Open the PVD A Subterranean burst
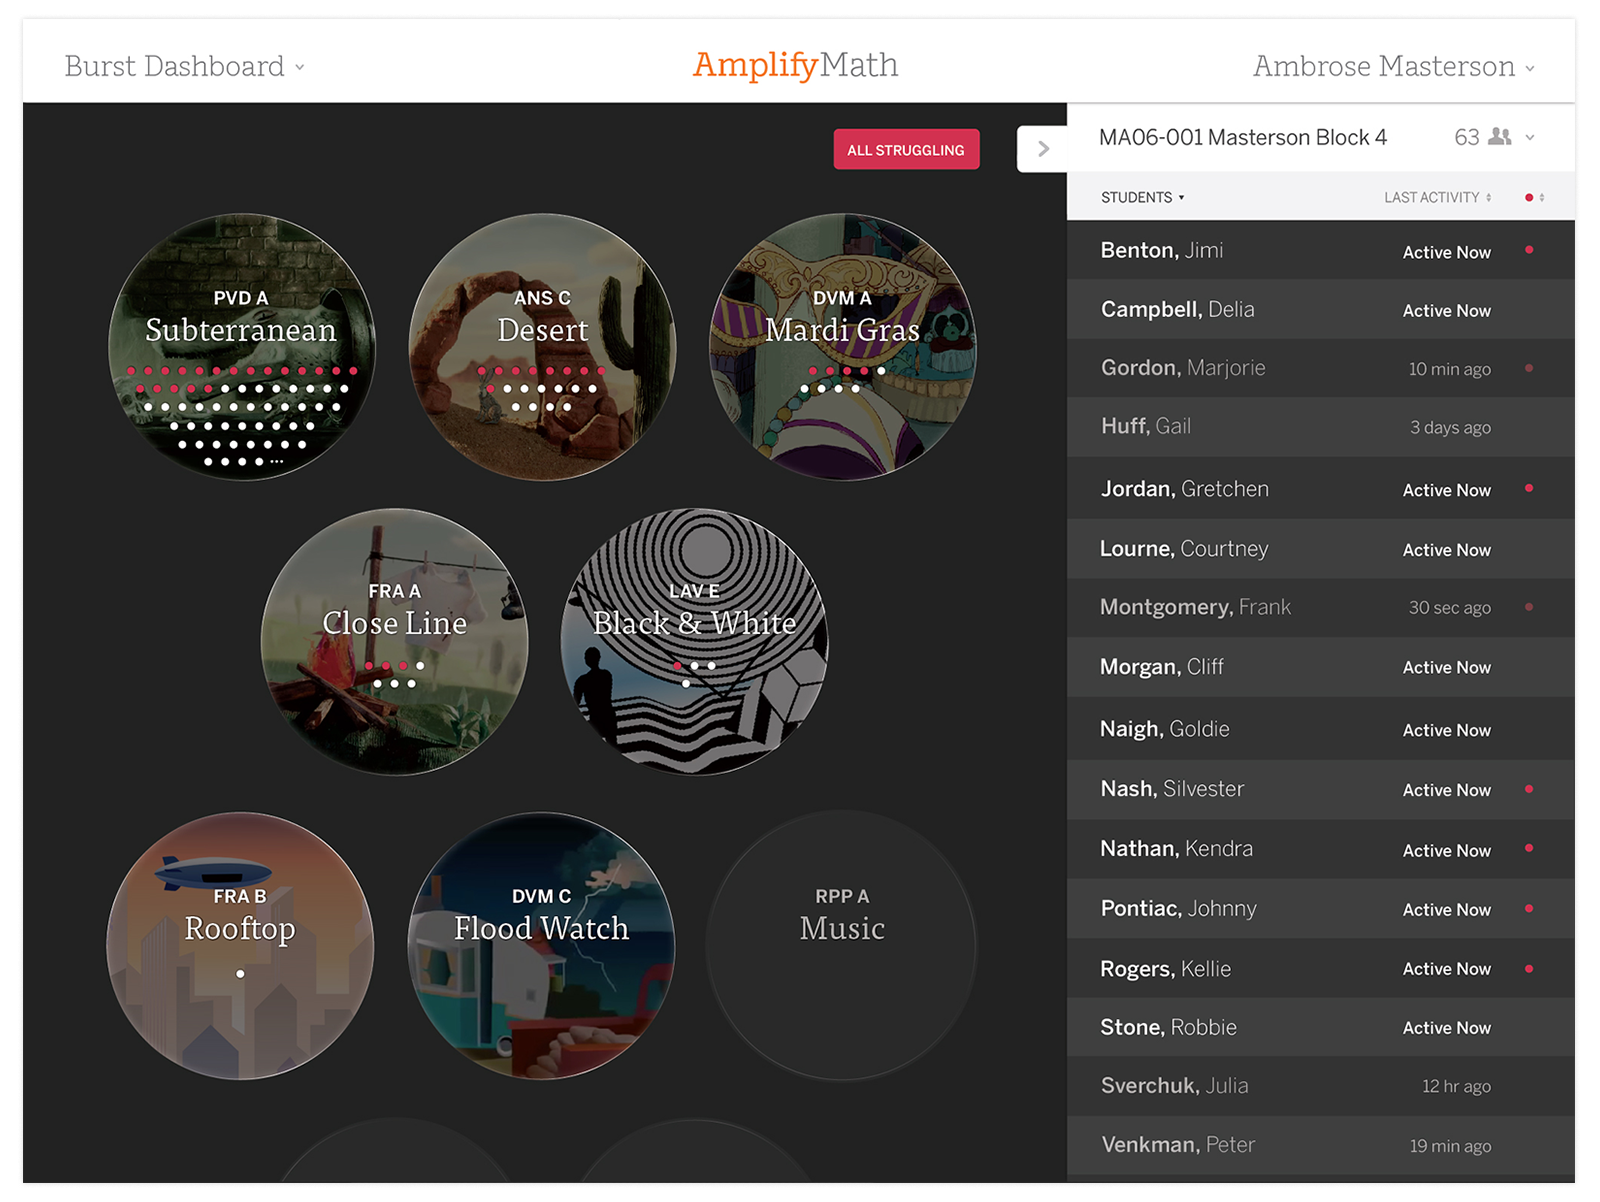 pyautogui.click(x=241, y=347)
